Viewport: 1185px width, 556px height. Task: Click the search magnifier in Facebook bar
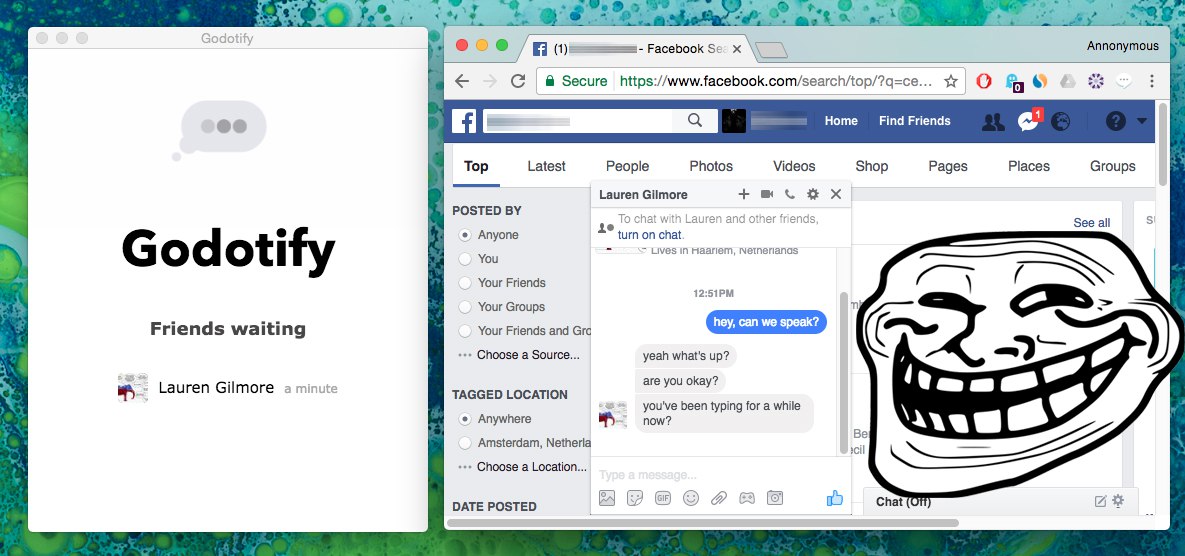coord(695,120)
